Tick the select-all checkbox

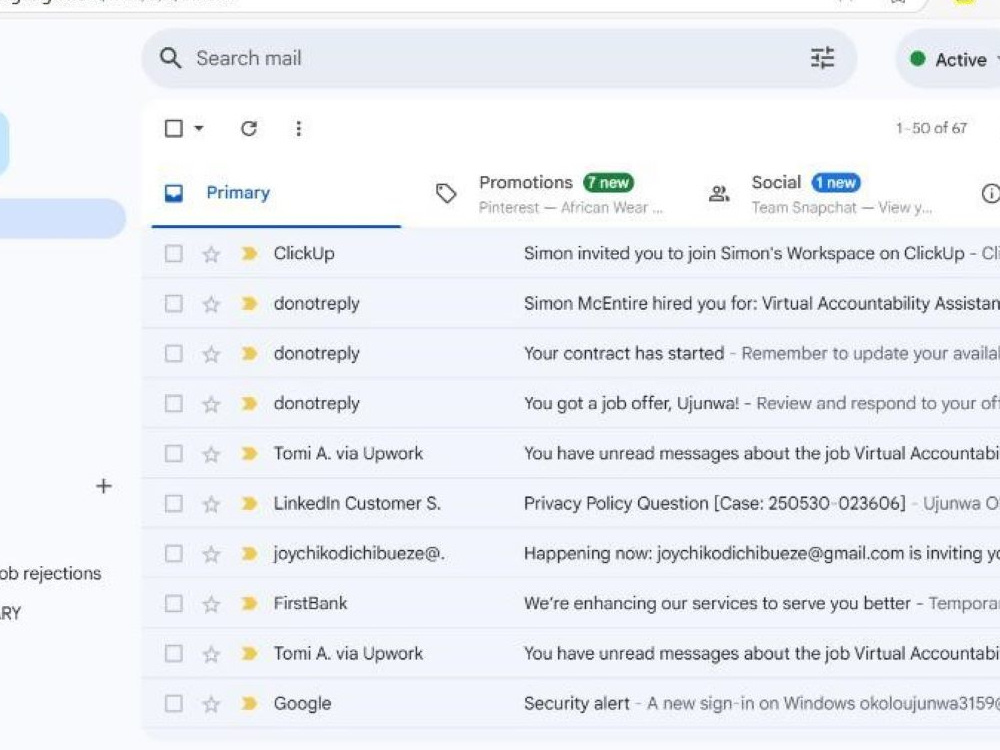click(x=173, y=128)
